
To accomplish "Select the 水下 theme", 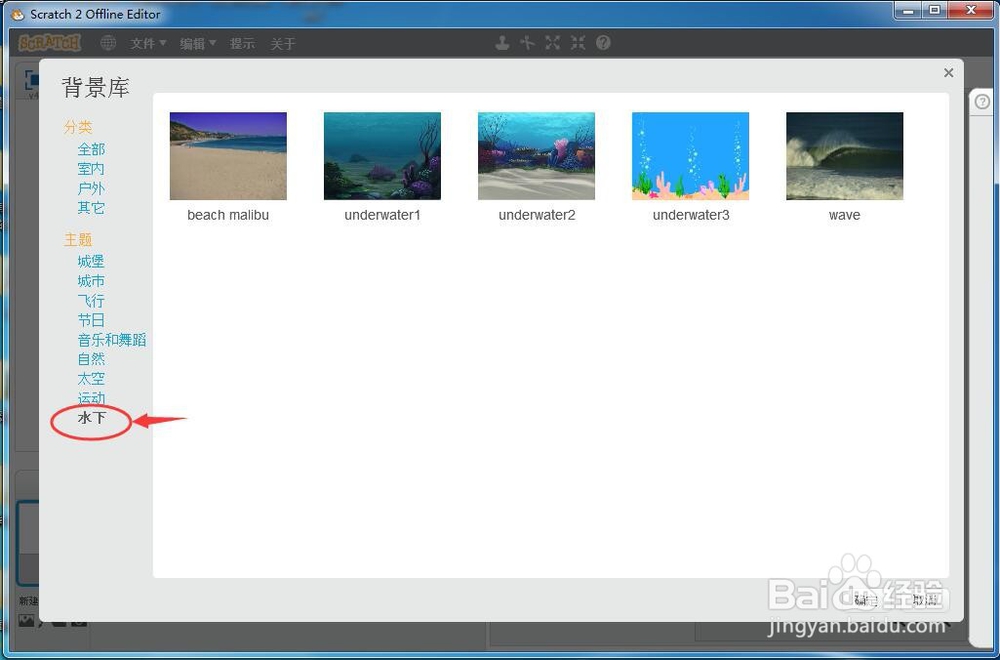I will pos(92,418).
